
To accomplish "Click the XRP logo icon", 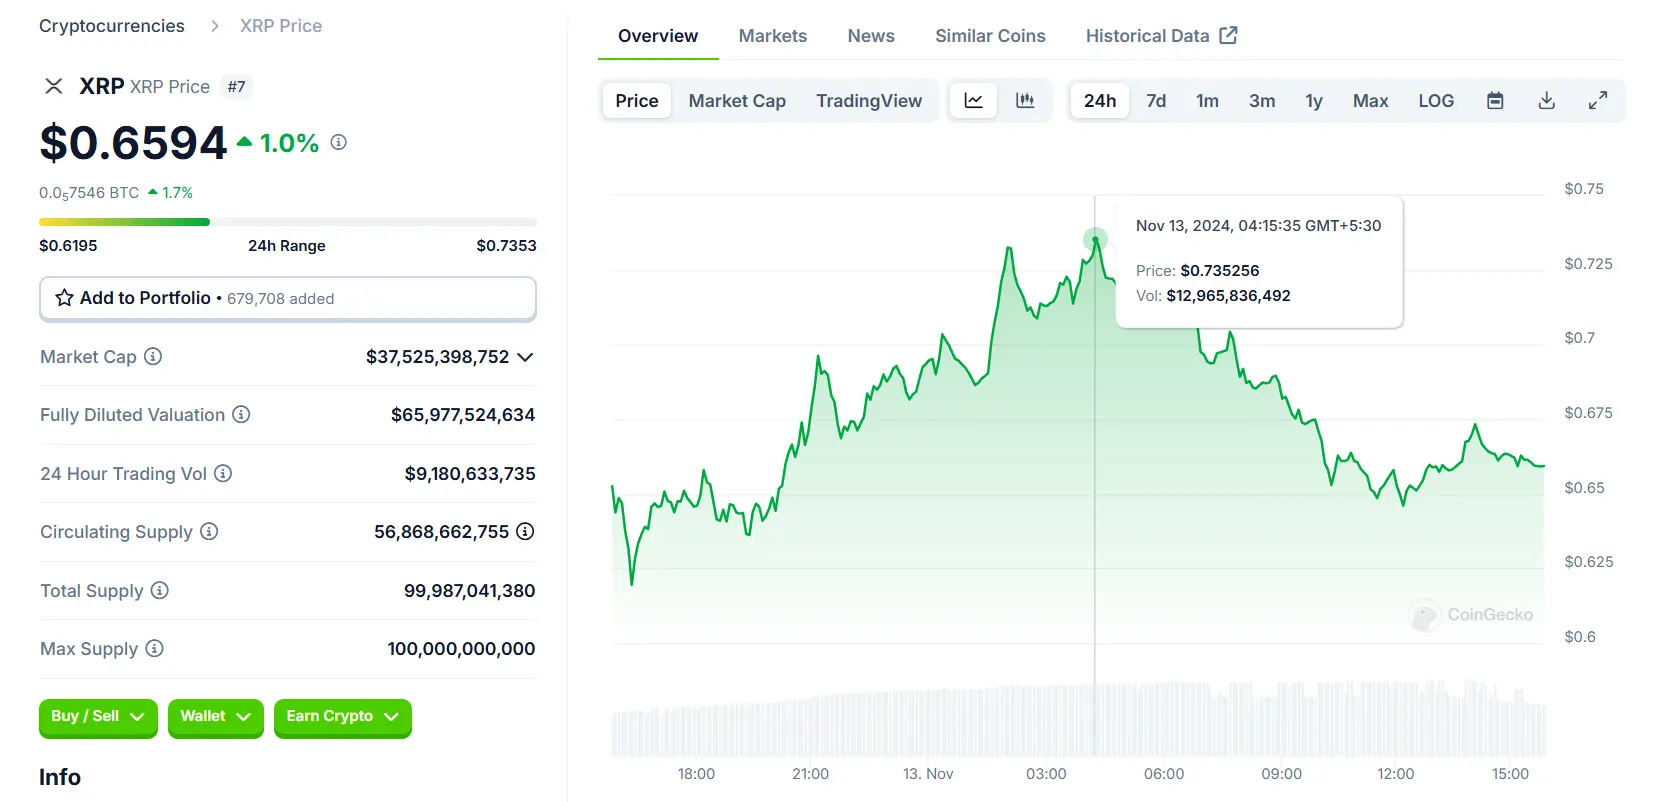I will [x=54, y=87].
